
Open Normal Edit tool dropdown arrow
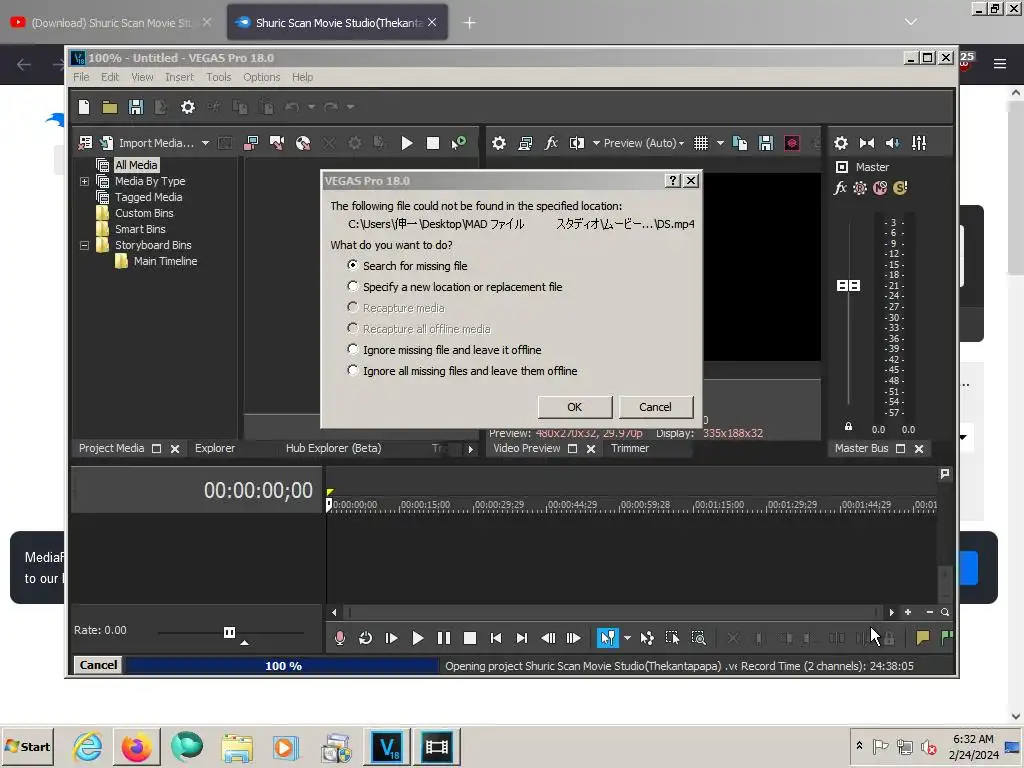[627, 638]
